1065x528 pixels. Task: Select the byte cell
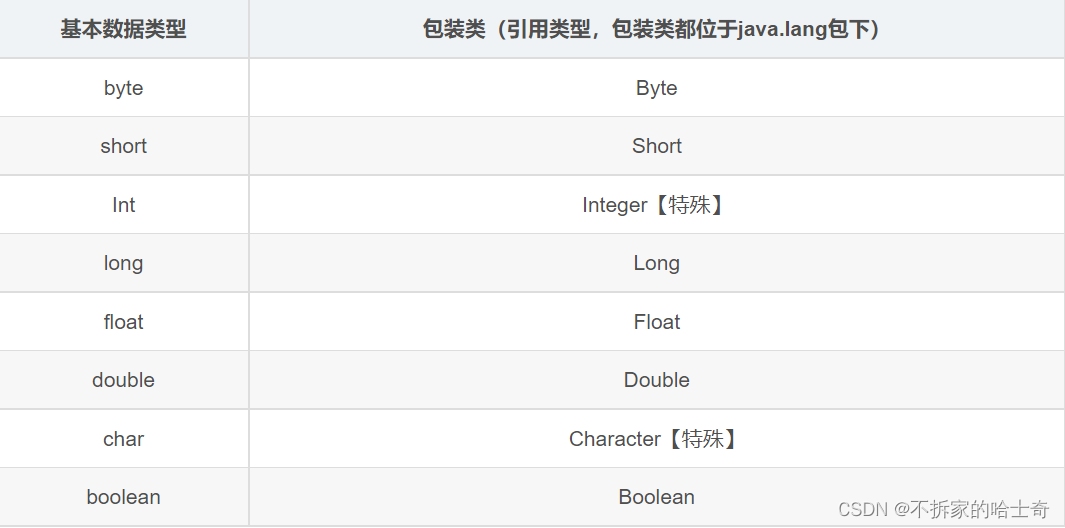pyautogui.click(x=123, y=88)
